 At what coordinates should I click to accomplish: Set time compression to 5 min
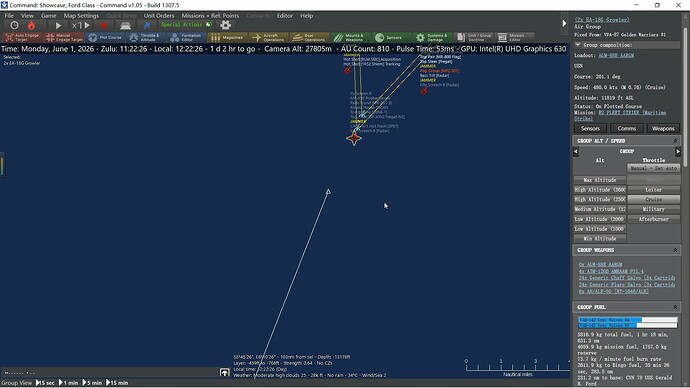[x=93, y=383]
